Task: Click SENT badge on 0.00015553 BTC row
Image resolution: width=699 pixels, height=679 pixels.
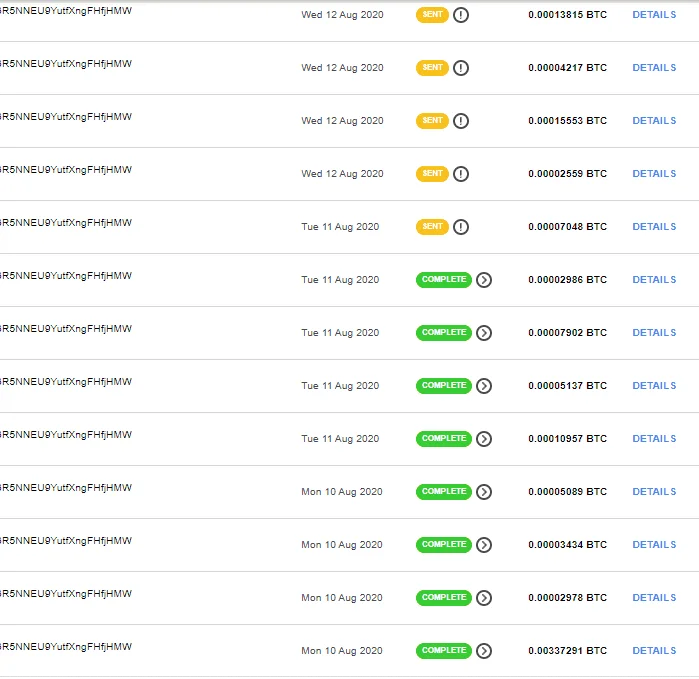Action: click(x=432, y=121)
